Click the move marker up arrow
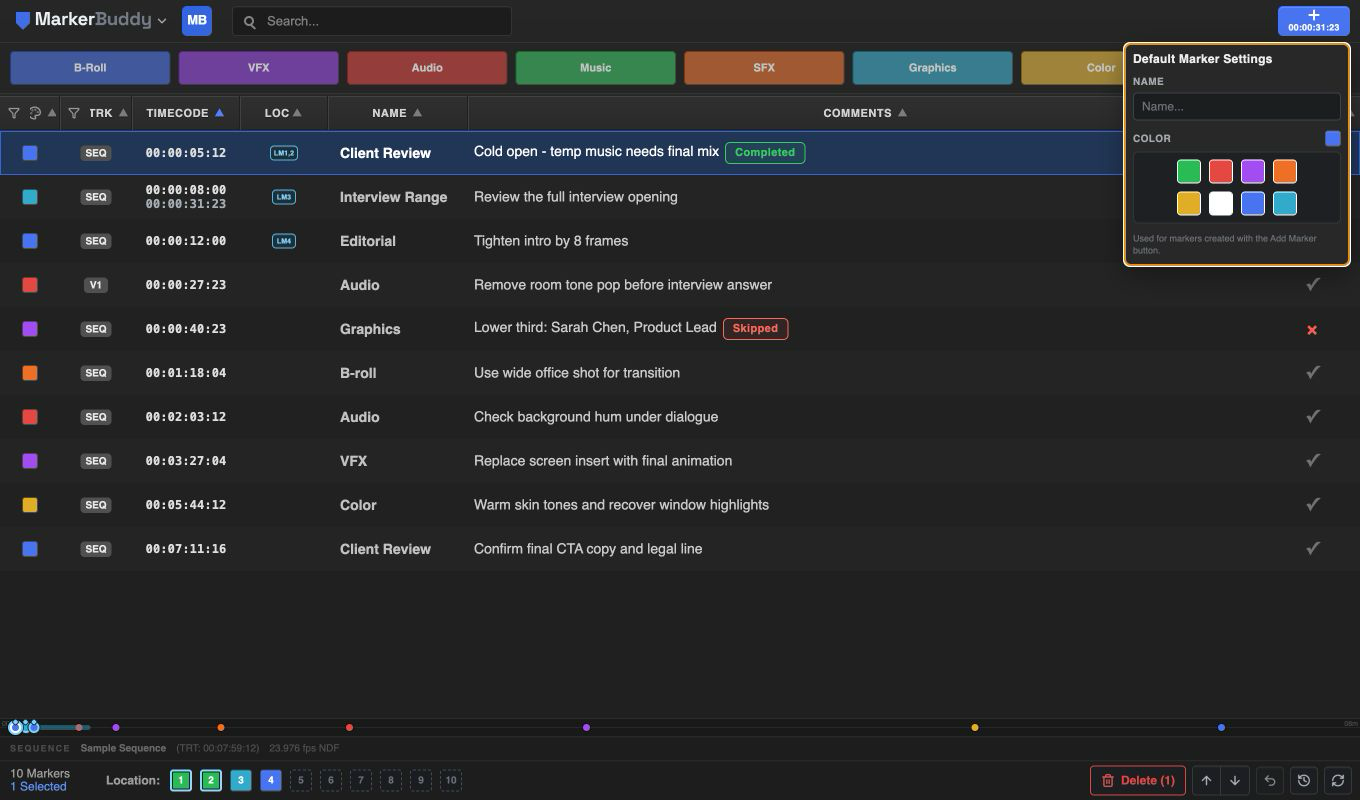Image resolution: width=1360 pixels, height=800 pixels. (1206, 781)
